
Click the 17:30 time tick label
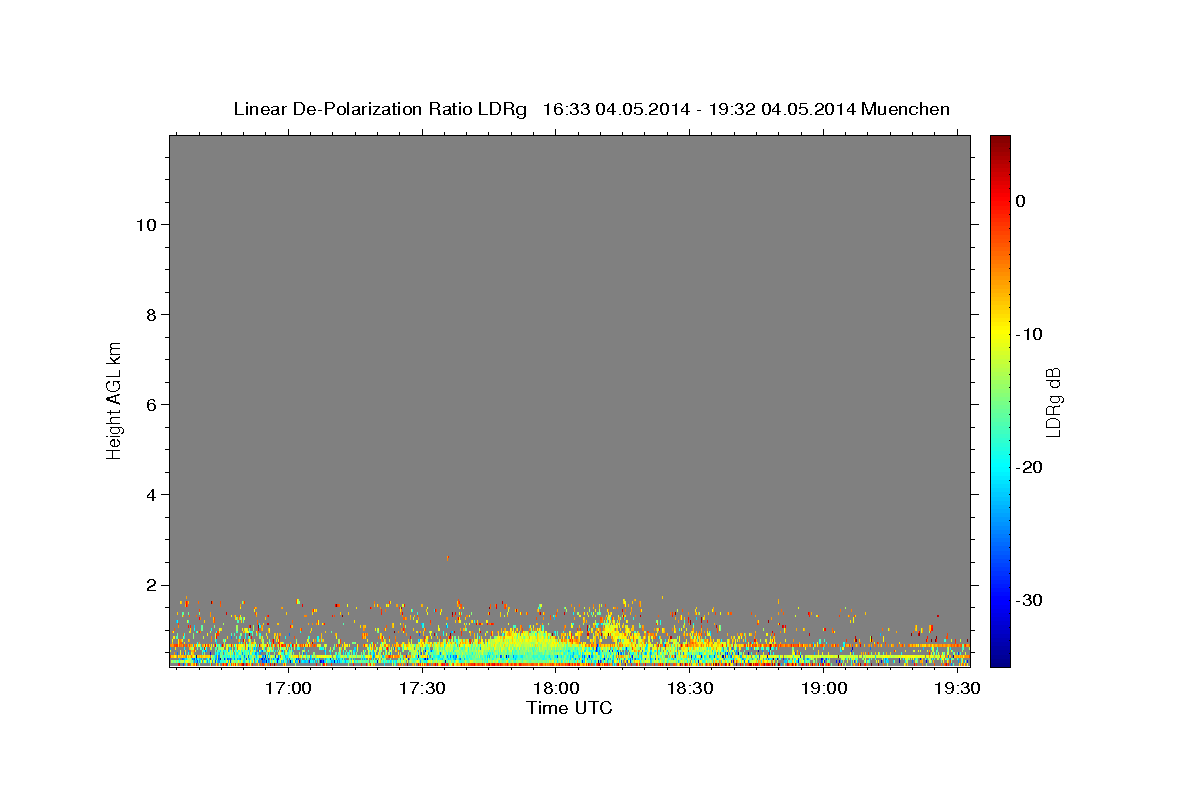422,689
